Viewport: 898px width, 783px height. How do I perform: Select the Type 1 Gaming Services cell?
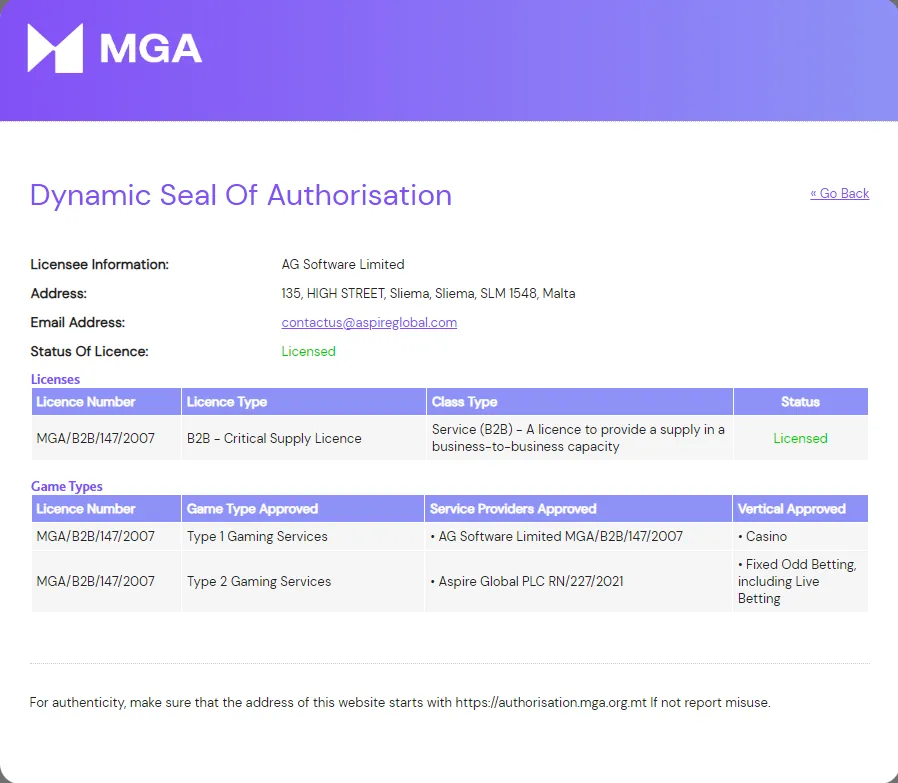(257, 536)
